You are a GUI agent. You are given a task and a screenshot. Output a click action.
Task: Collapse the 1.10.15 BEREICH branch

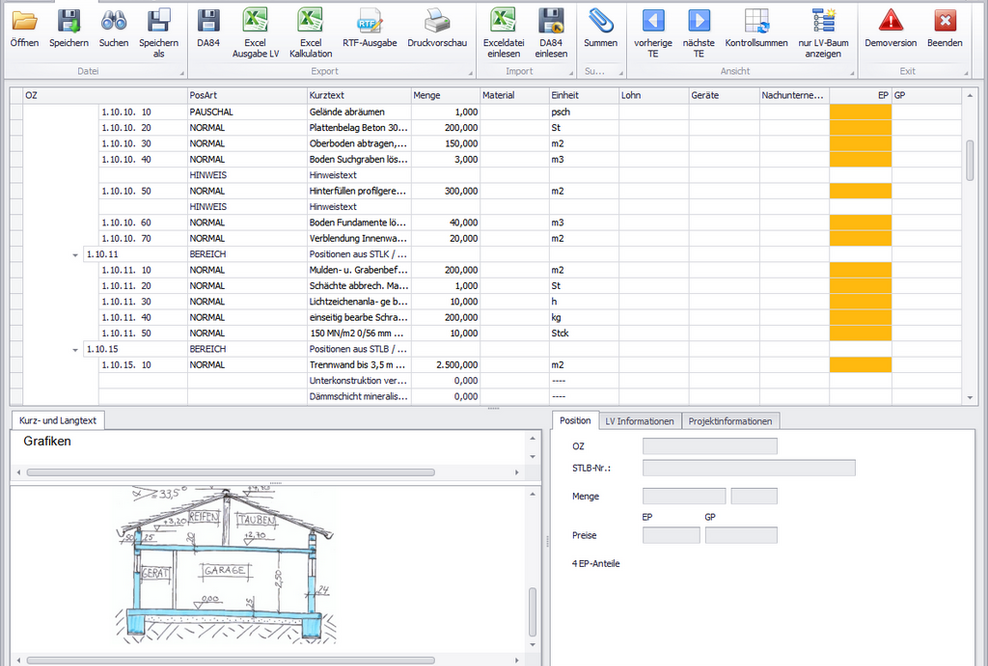[75, 349]
